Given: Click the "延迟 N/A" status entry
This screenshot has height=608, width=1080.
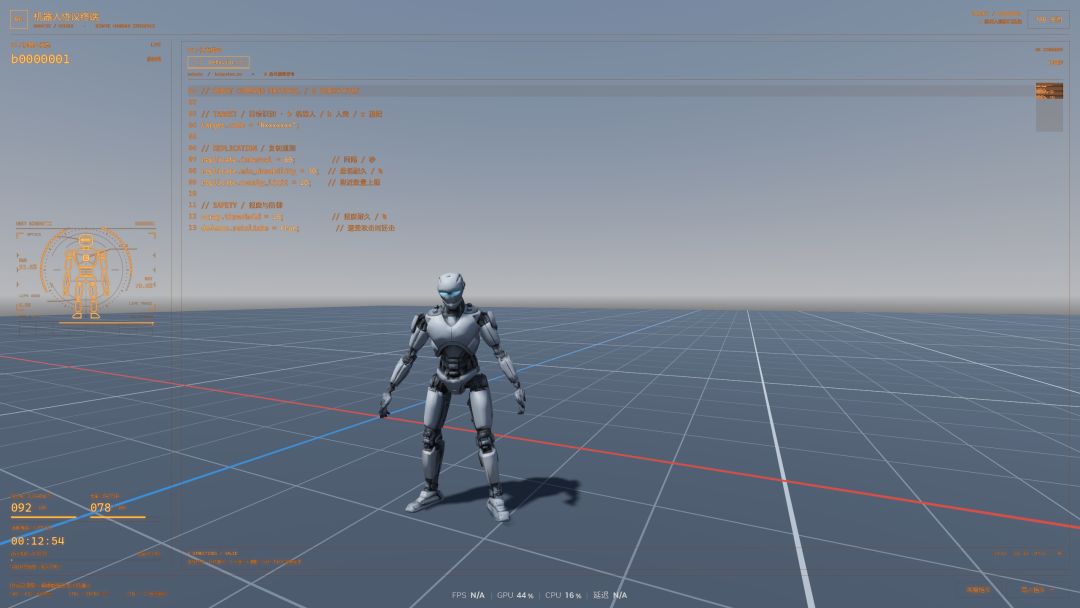Looking at the screenshot, I should (610, 595).
